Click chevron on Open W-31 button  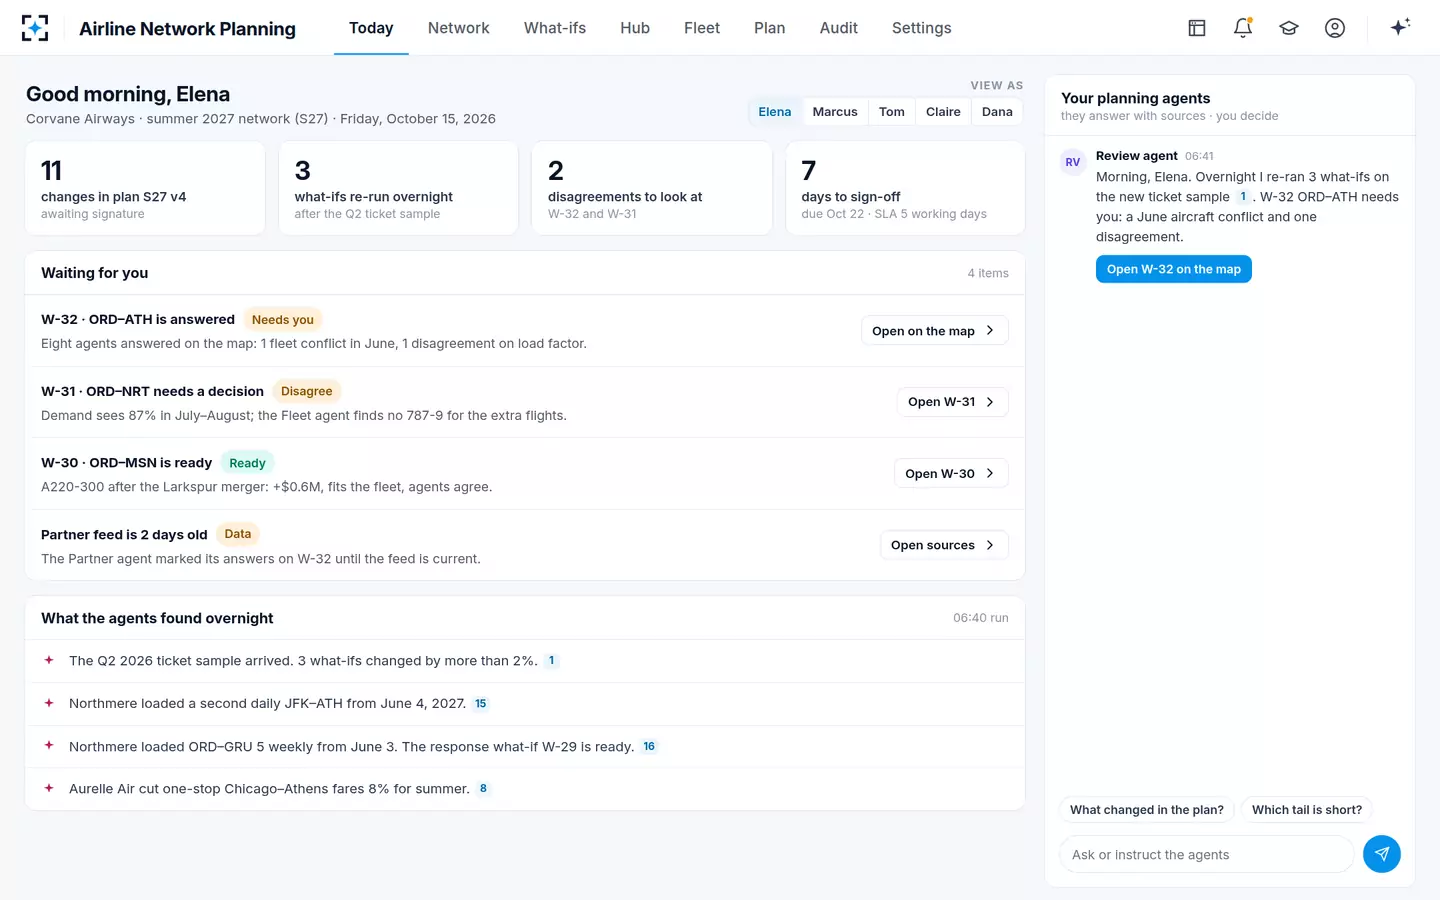(x=990, y=402)
